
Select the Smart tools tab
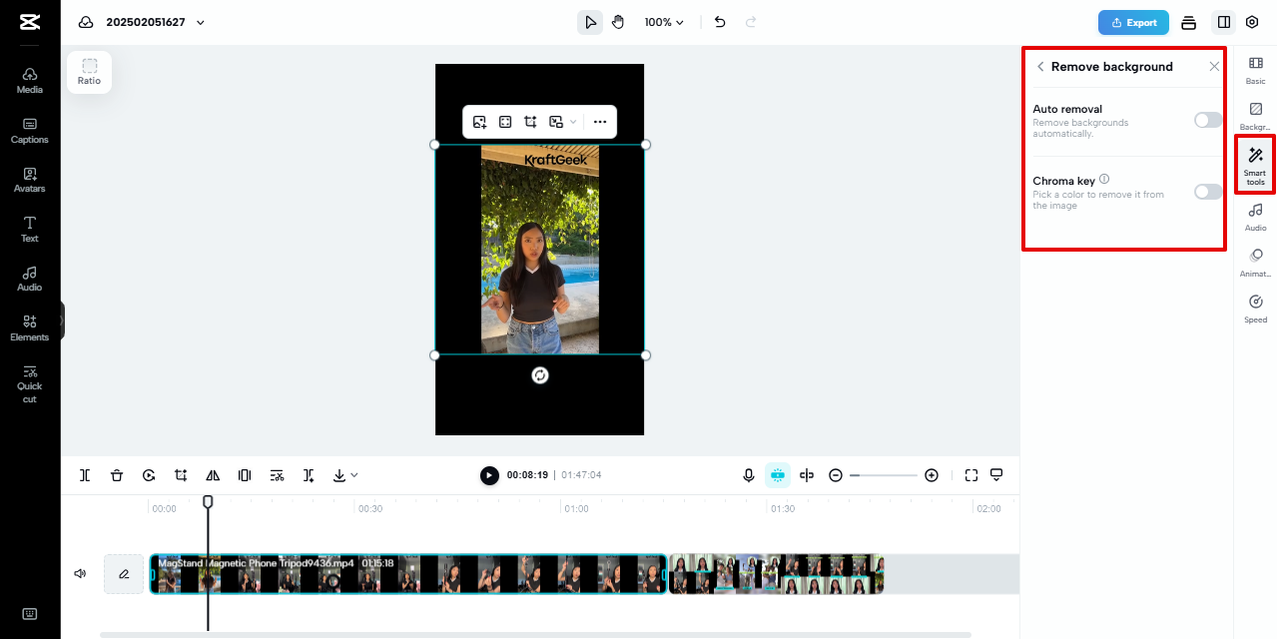point(1255,166)
